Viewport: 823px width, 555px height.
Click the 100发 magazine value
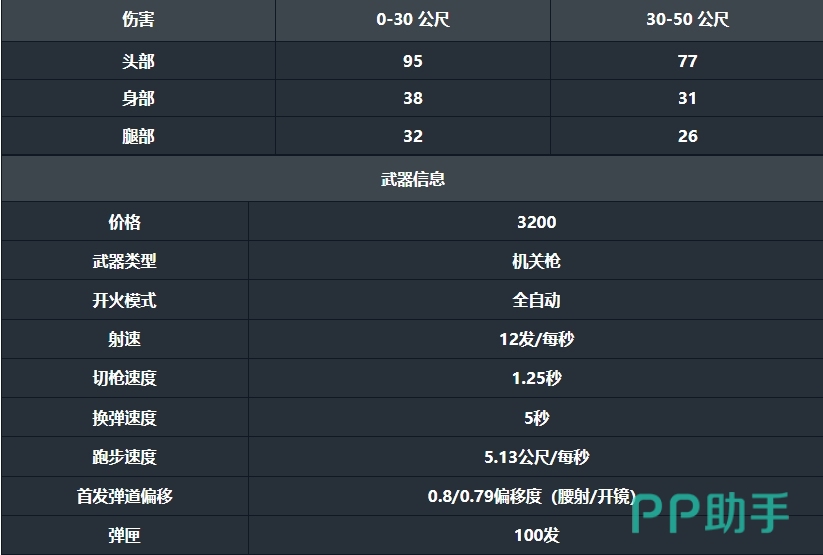(536, 535)
